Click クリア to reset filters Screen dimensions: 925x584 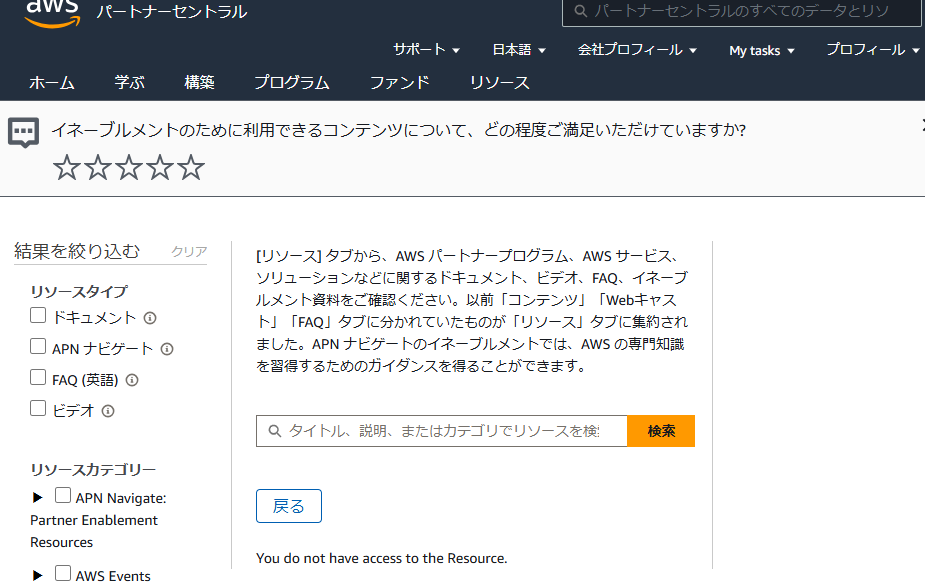coord(189,252)
